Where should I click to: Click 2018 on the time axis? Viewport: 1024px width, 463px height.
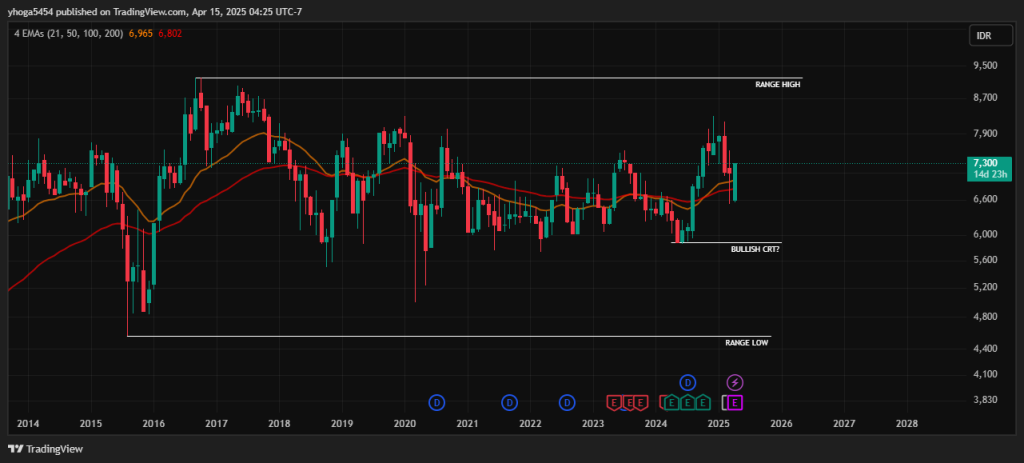pos(280,424)
